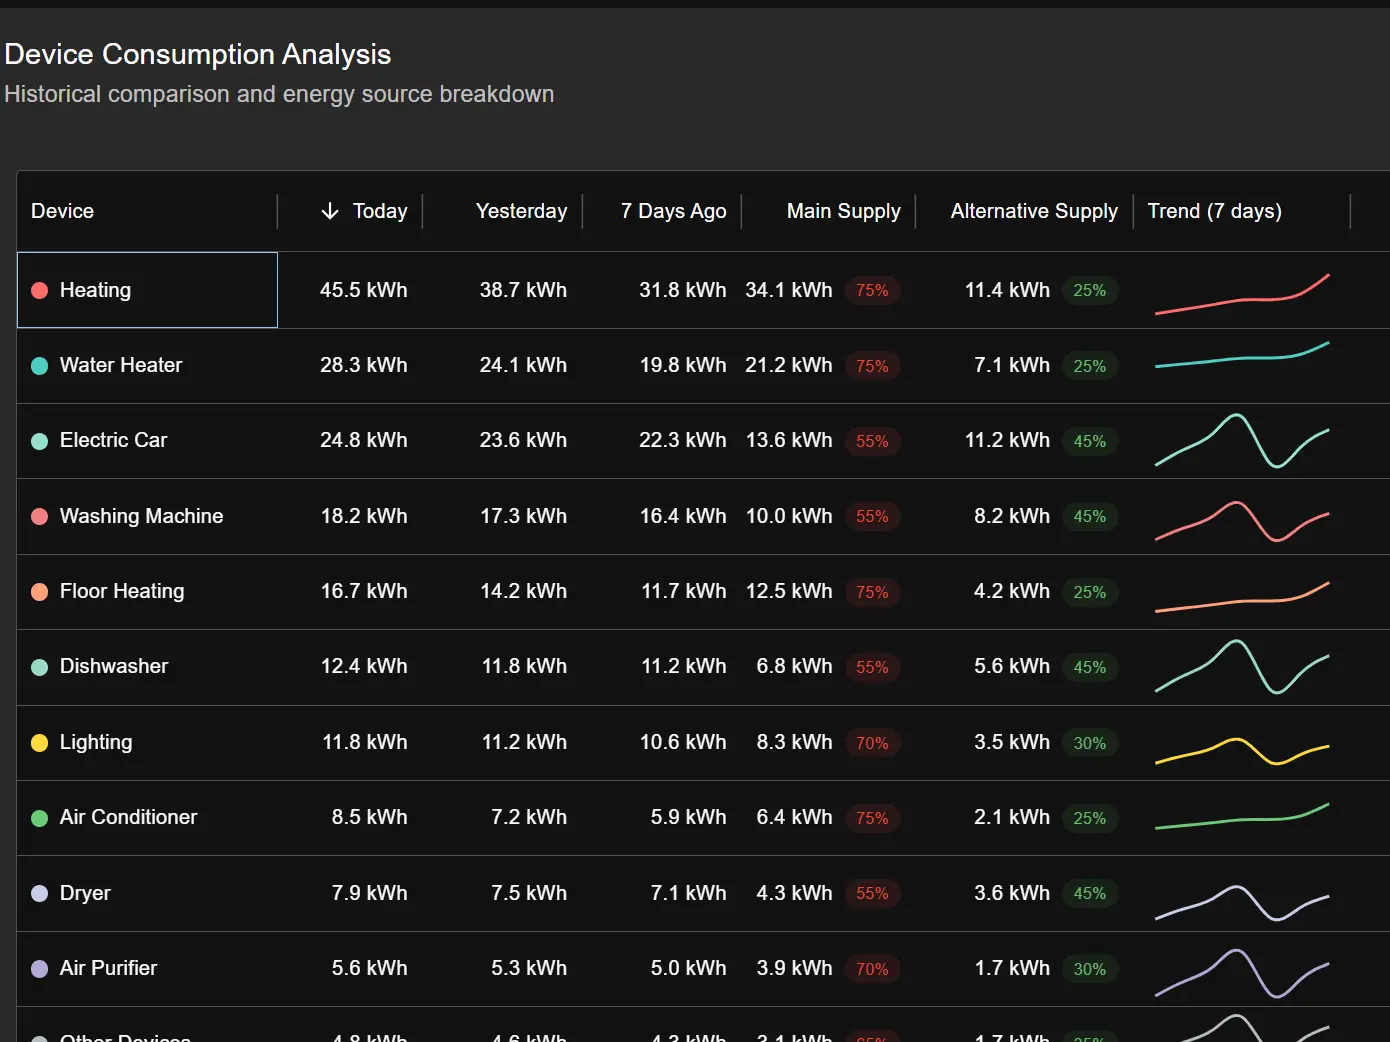
Task: Click the 75% main supply badge for Heating
Action: click(x=872, y=291)
